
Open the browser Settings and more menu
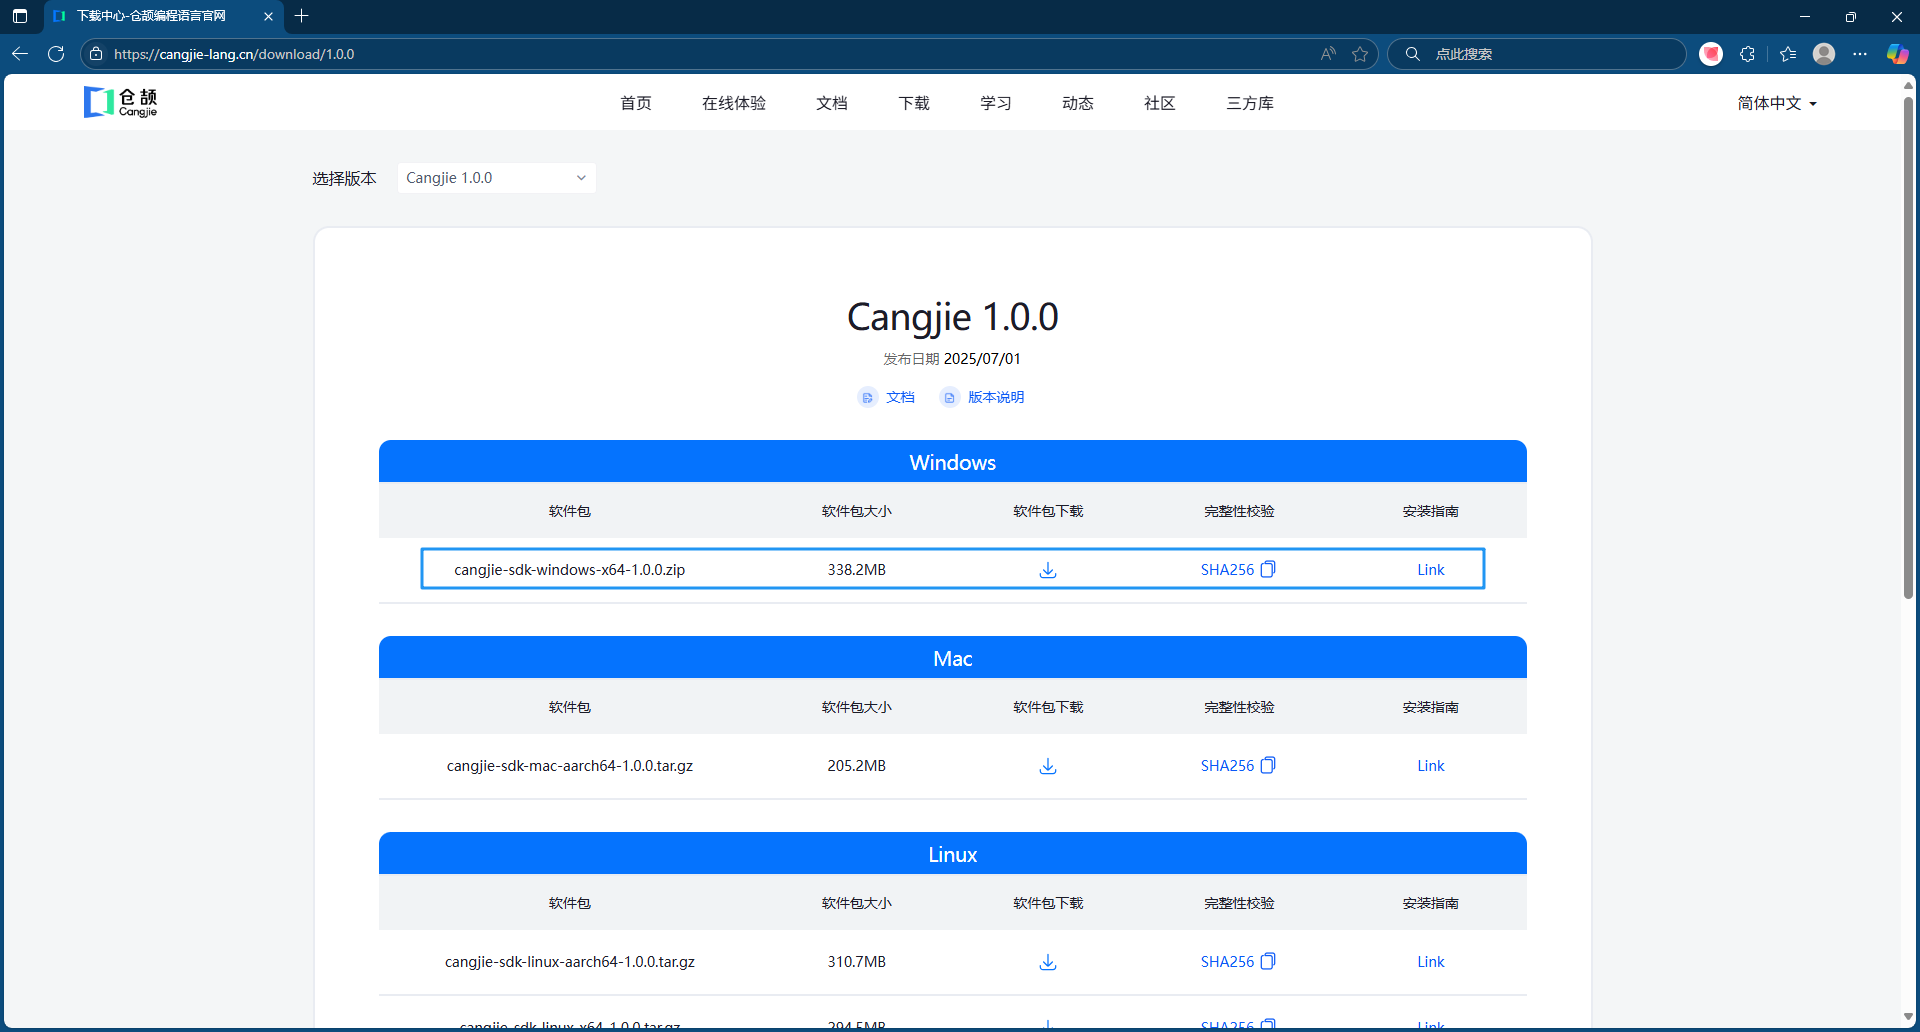click(1860, 54)
